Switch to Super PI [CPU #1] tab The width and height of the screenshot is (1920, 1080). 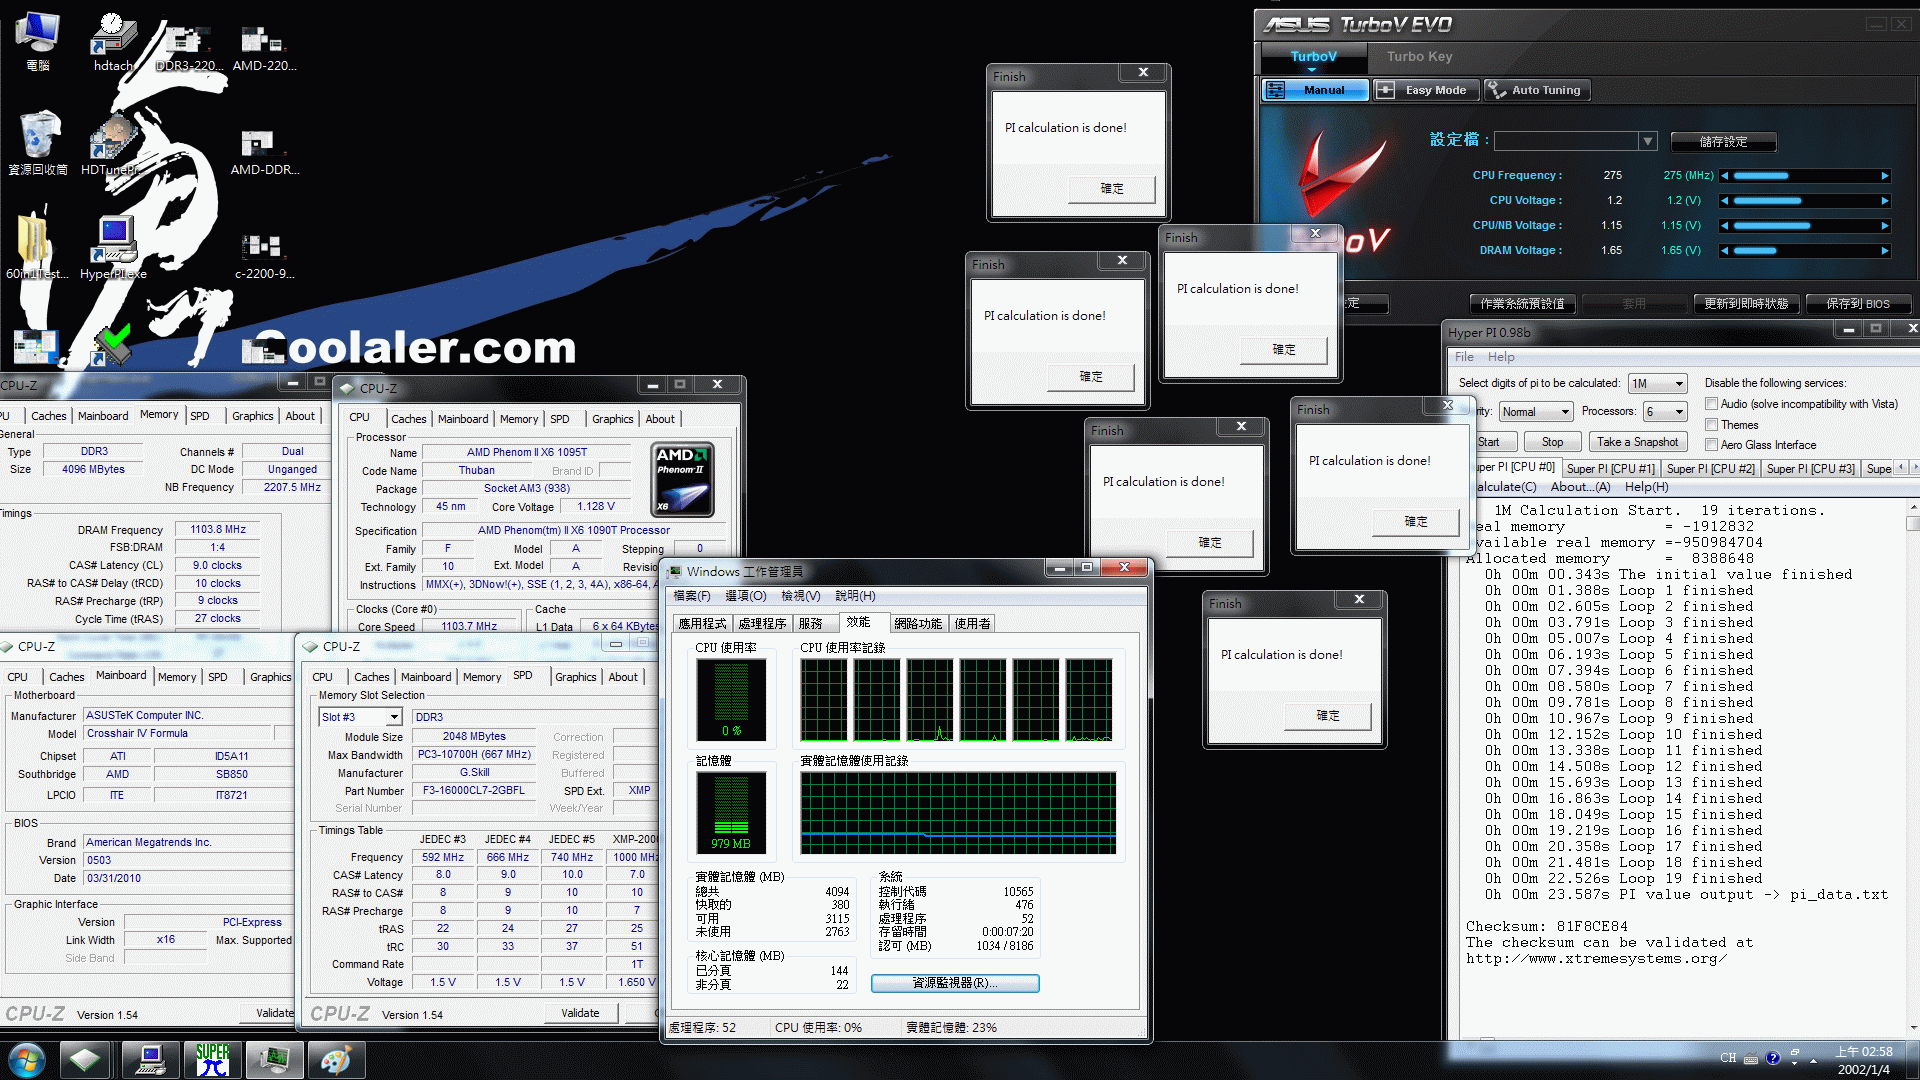pyautogui.click(x=1610, y=468)
